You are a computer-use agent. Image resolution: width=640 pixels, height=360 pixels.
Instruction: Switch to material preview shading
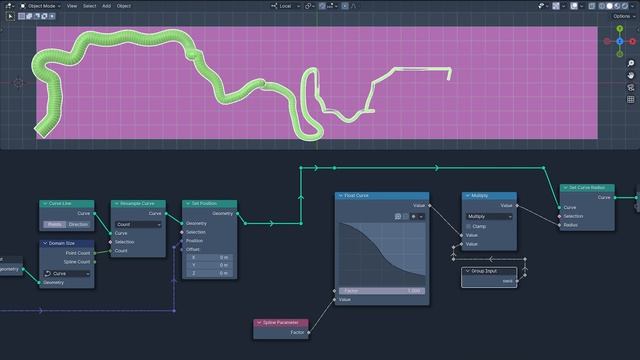click(x=617, y=6)
